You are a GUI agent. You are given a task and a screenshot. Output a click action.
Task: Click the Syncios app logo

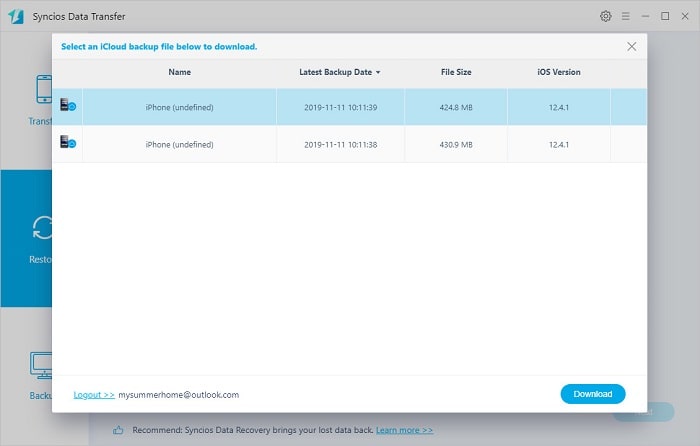tap(16, 17)
